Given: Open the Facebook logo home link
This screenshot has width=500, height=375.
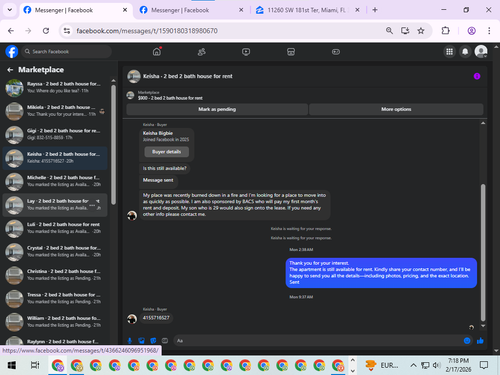Looking at the screenshot, I should pyautogui.click(x=12, y=52).
